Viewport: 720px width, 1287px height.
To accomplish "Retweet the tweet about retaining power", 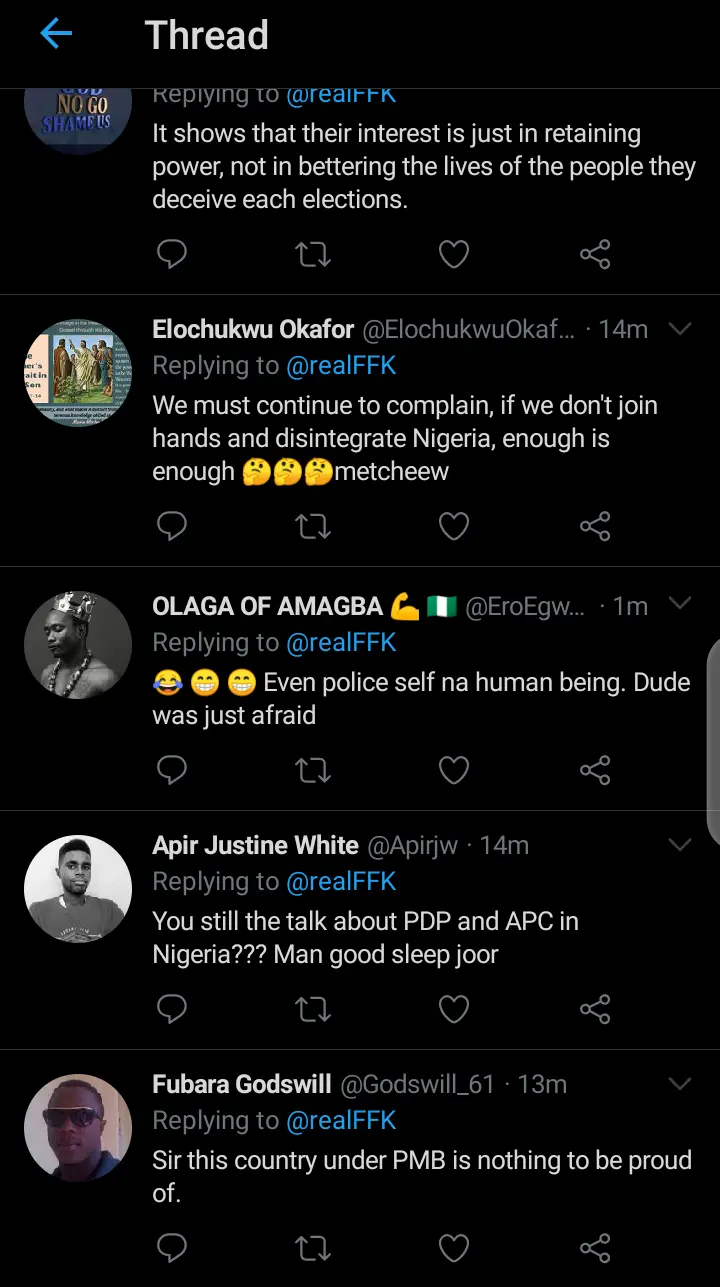I will click(314, 255).
